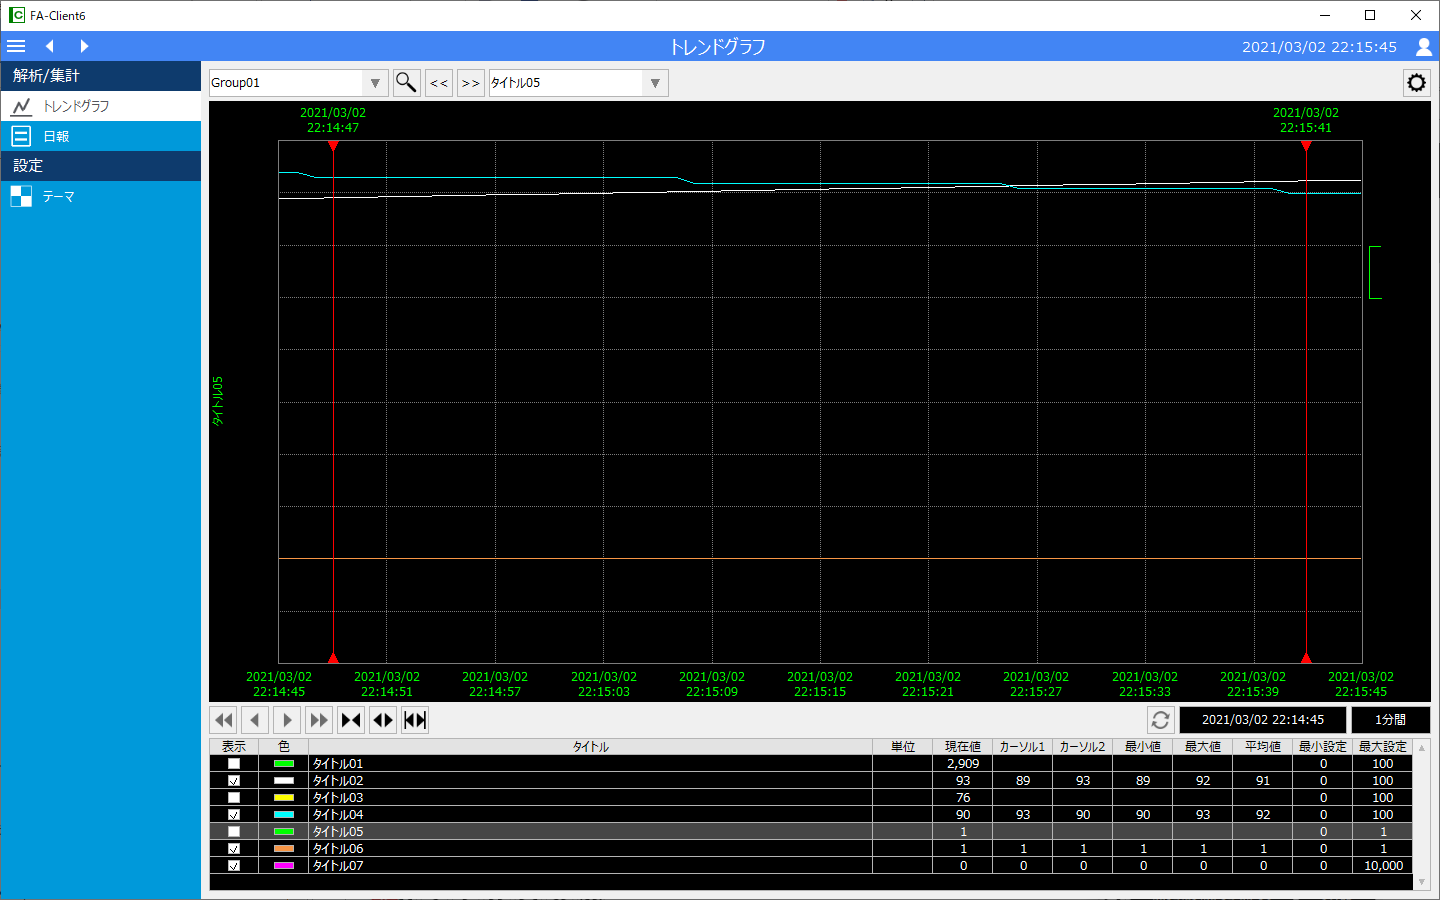Click the << previous pen button
Screen dimensions: 1440x900
[439, 83]
